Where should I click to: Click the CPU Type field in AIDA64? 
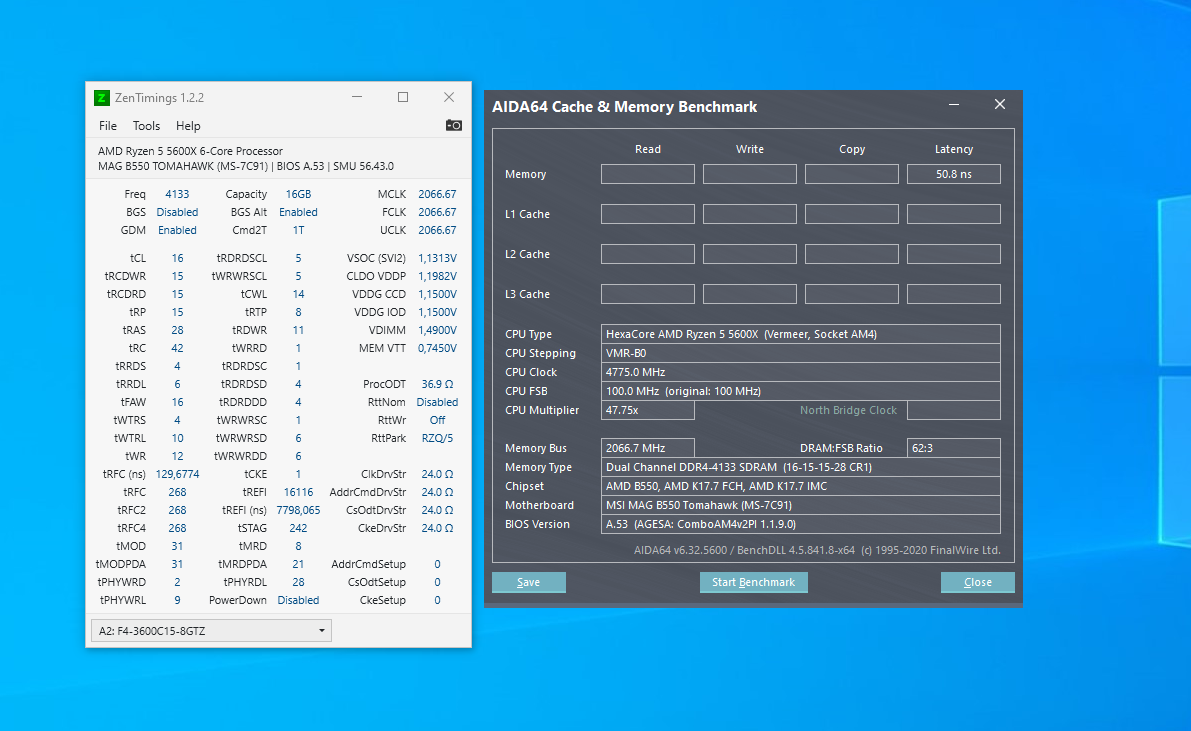[801, 334]
